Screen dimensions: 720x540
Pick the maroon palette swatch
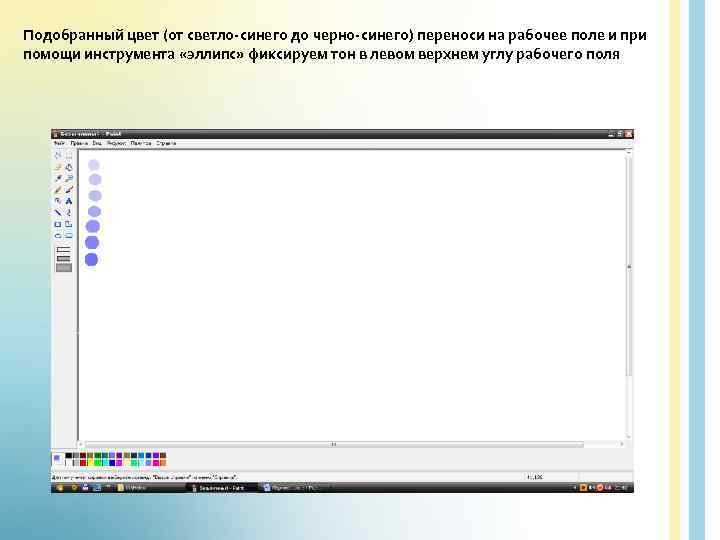click(x=83, y=456)
